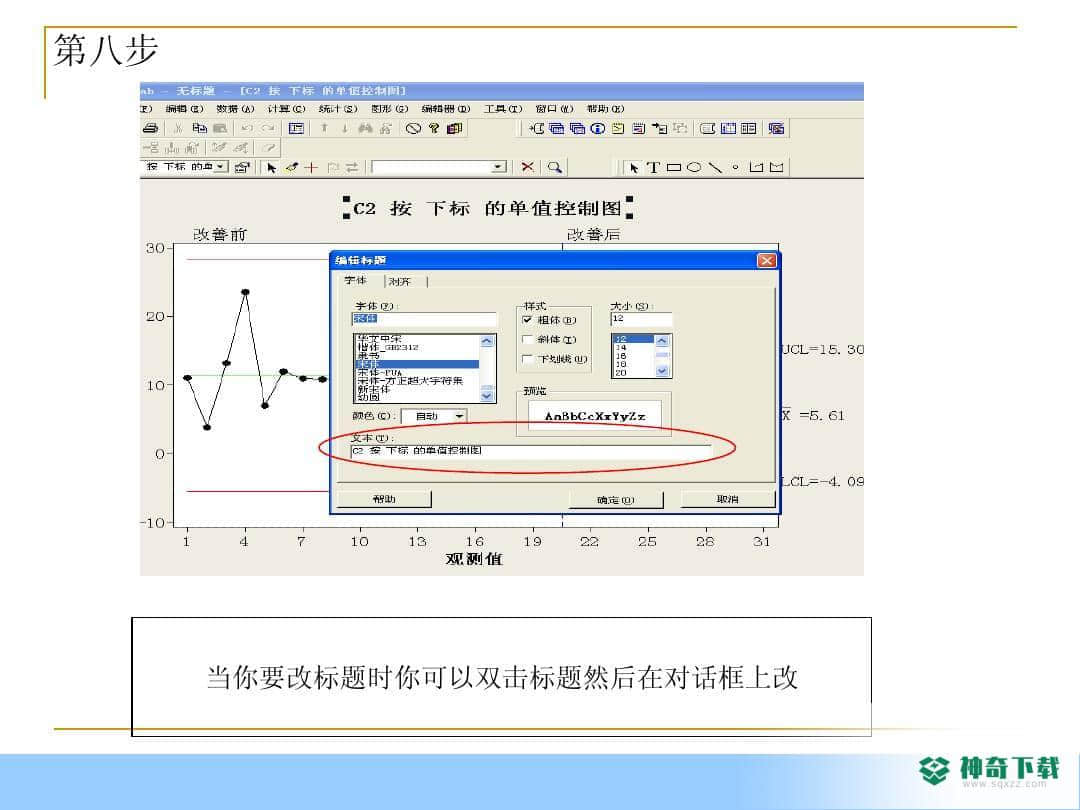Switch to the 字体 tab in dialog
Screen dimensions: 1080x810
(356, 280)
